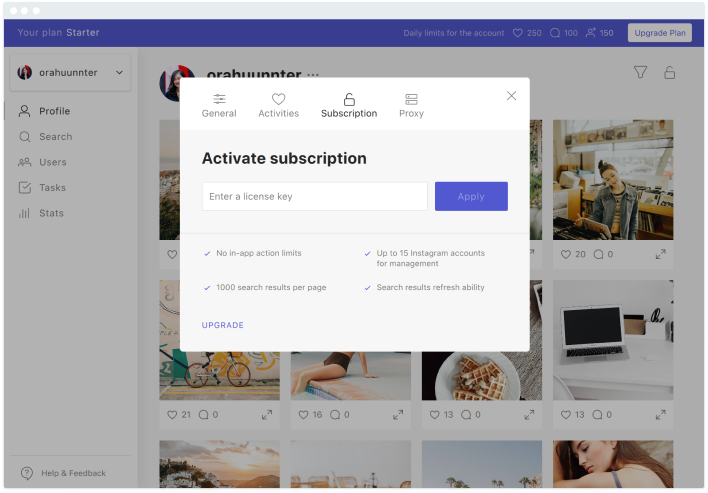Open the bicycle mural photo thumbnail
This screenshot has height=493, width=708.
coord(219,376)
